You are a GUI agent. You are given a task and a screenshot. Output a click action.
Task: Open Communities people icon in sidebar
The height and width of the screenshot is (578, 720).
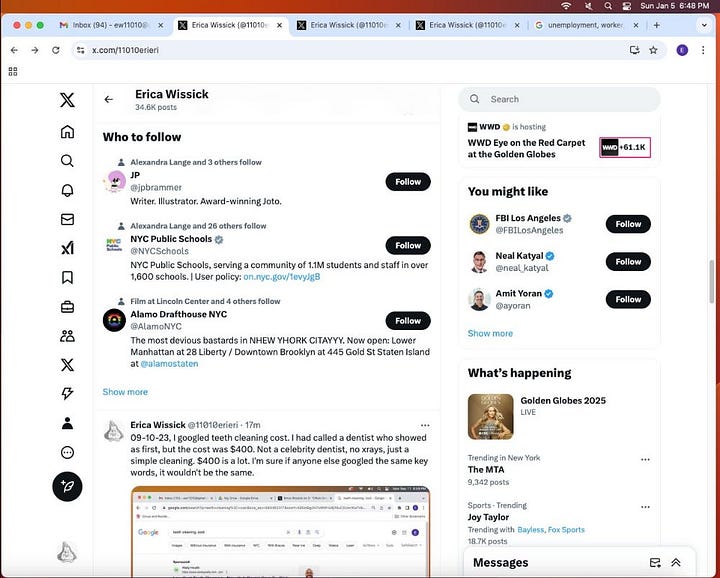(67, 336)
